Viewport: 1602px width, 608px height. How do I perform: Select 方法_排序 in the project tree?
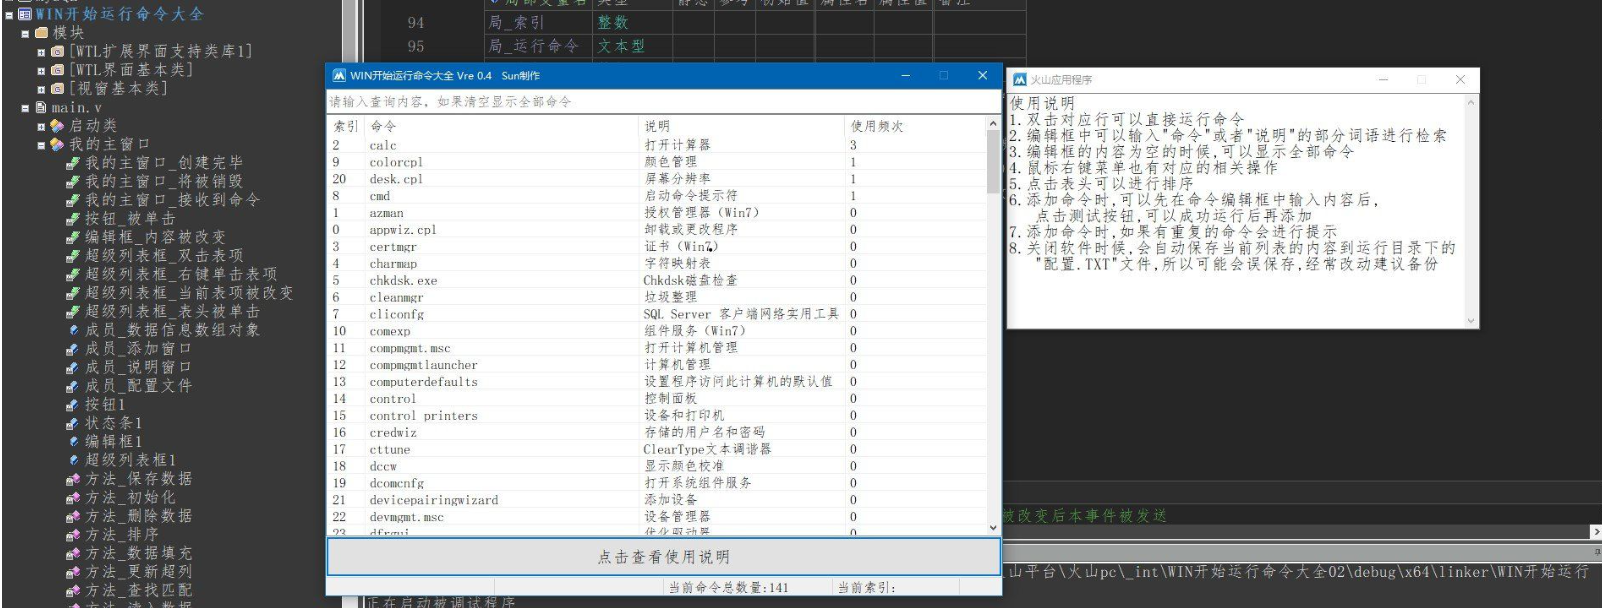point(122,534)
